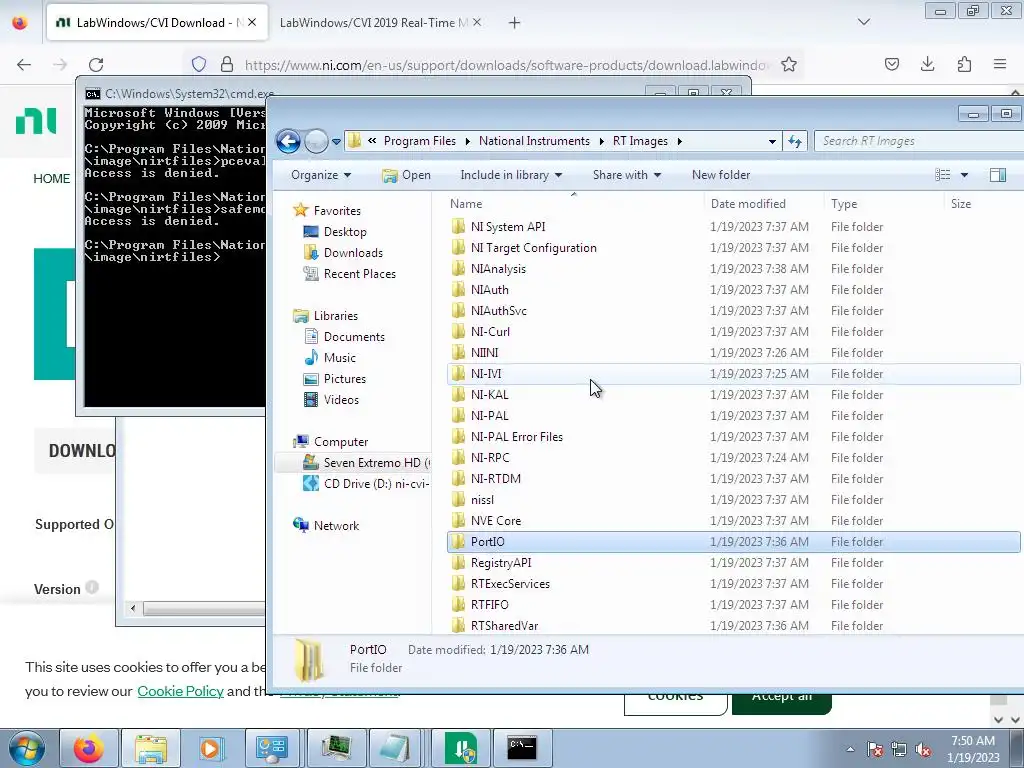Click cmd.exe icon in taskbar

pos(522,748)
